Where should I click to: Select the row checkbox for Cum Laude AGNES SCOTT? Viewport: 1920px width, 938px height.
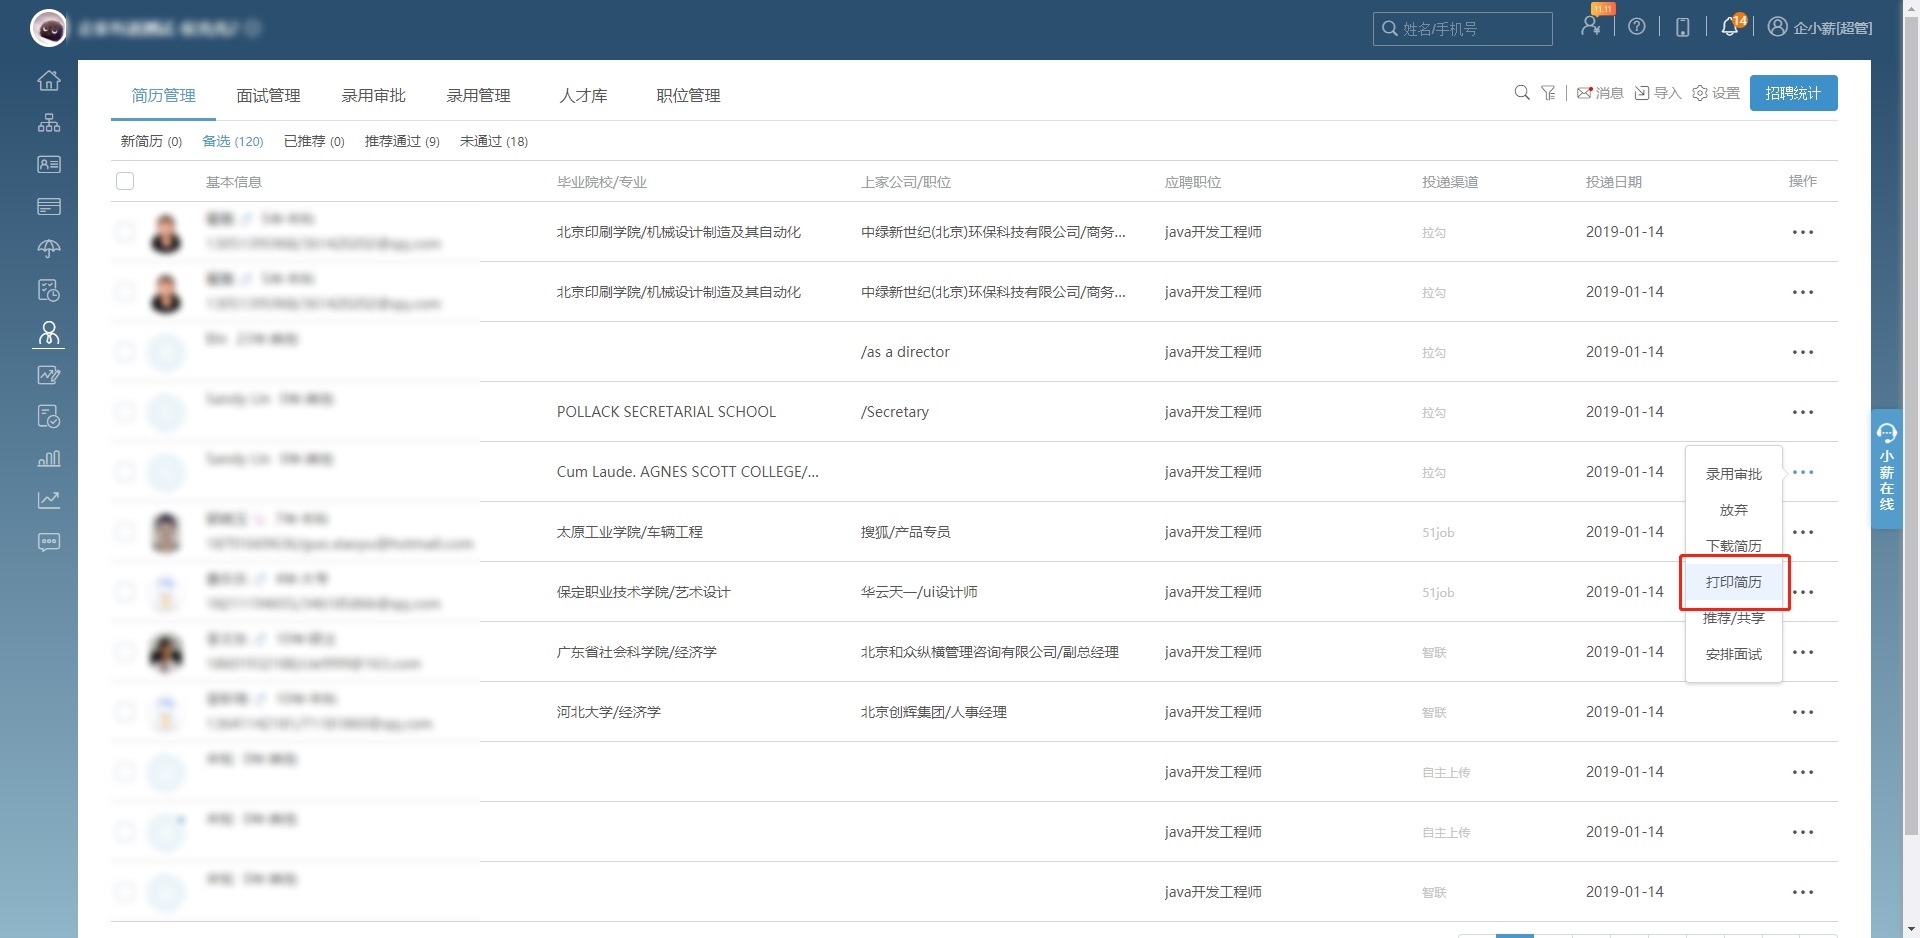point(125,472)
